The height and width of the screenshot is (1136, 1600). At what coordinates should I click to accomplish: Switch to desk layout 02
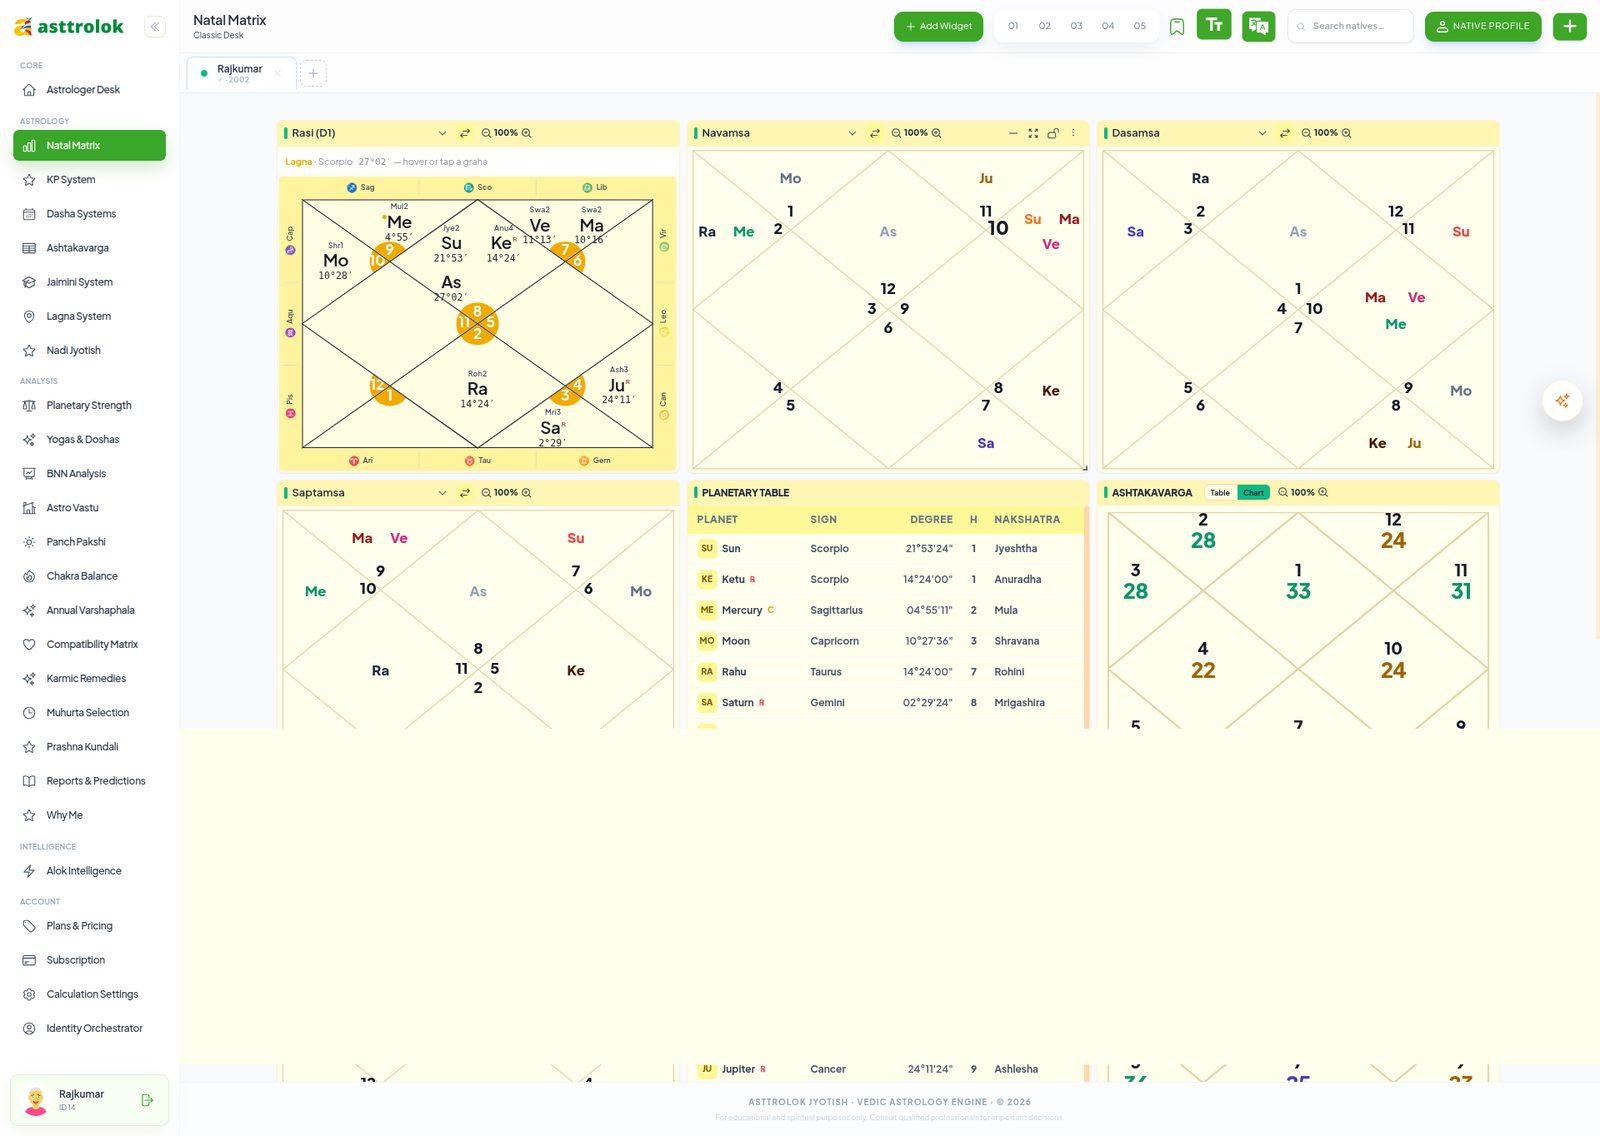1045,26
